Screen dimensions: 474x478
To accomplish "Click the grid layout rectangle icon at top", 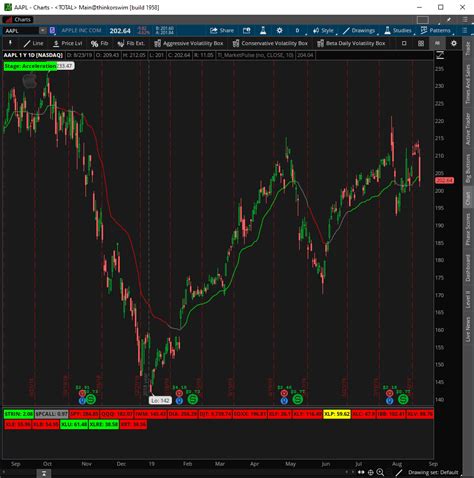I will point(423,20).
